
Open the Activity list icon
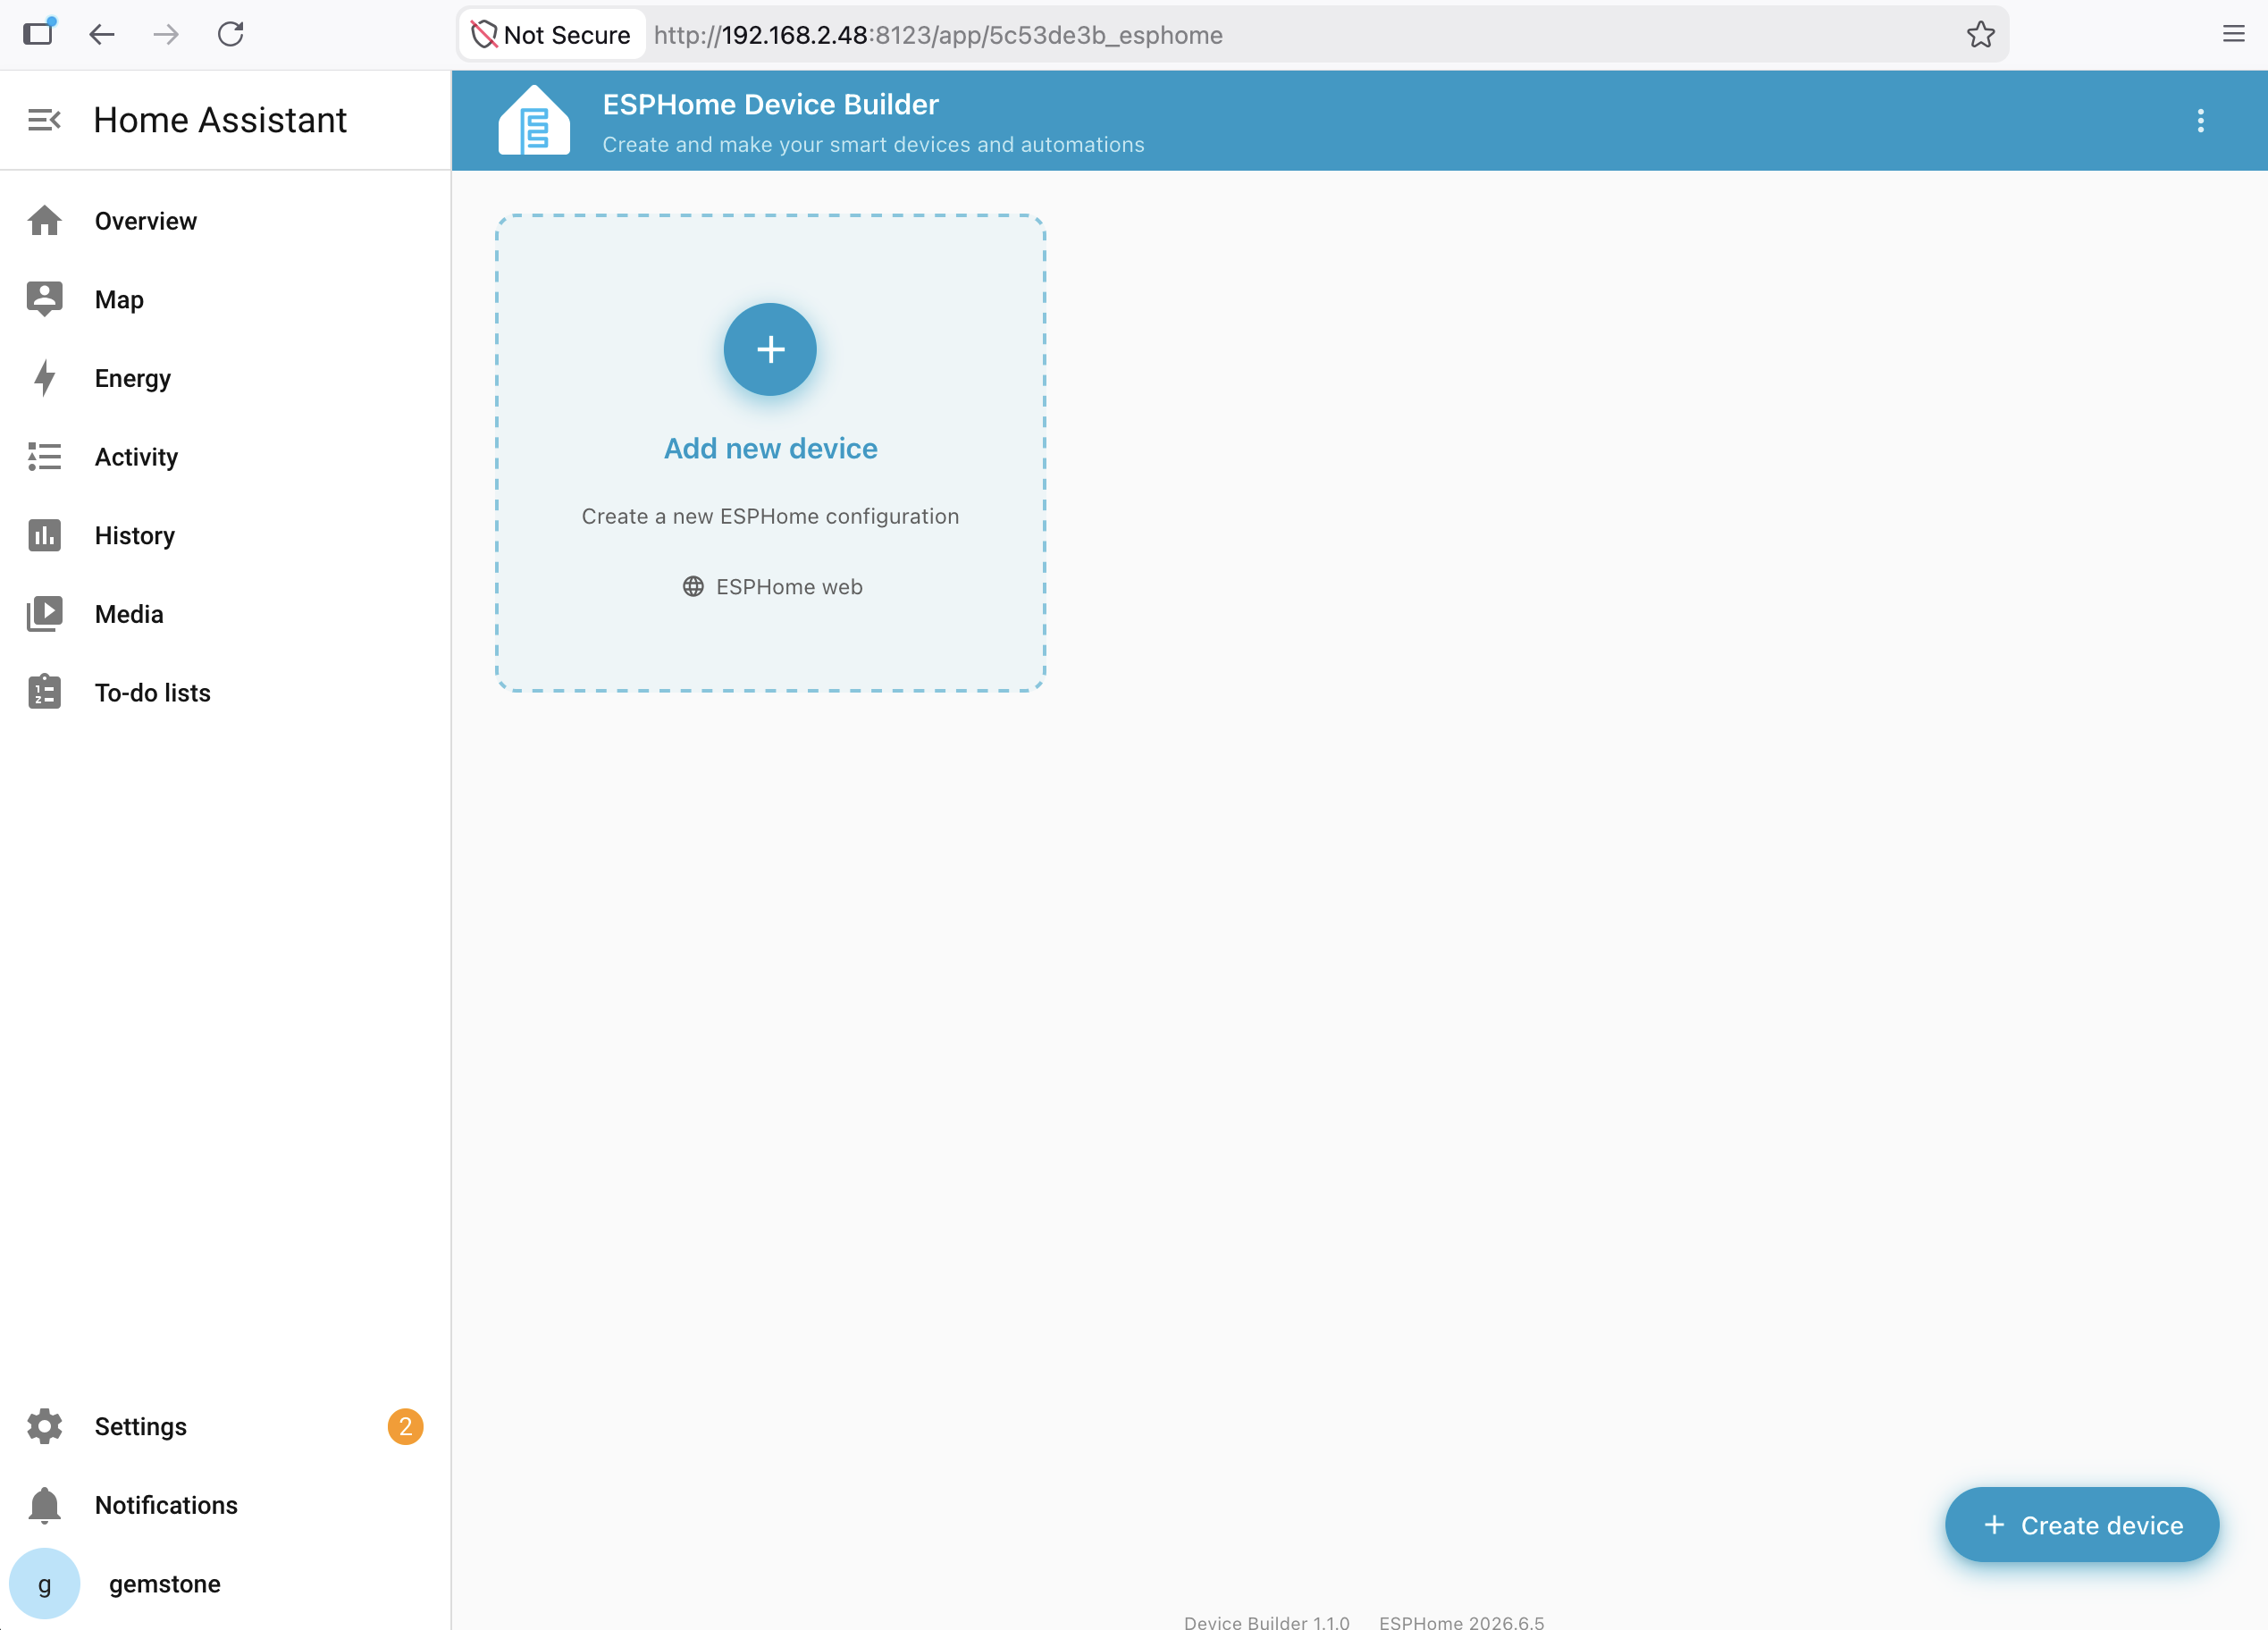pos(44,456)
